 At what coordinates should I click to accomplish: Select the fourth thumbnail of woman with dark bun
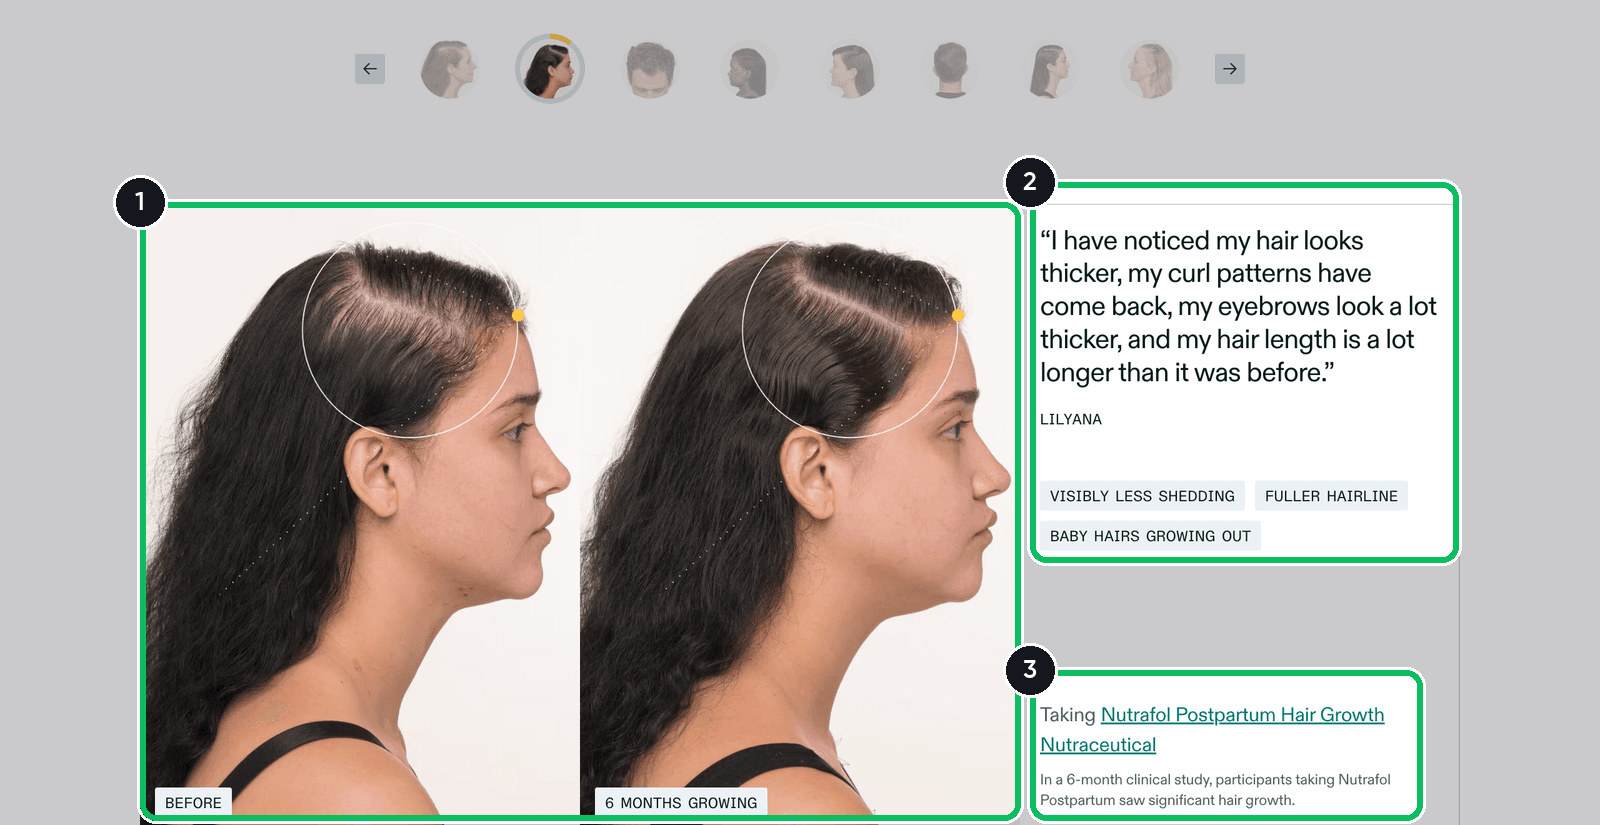749,69
